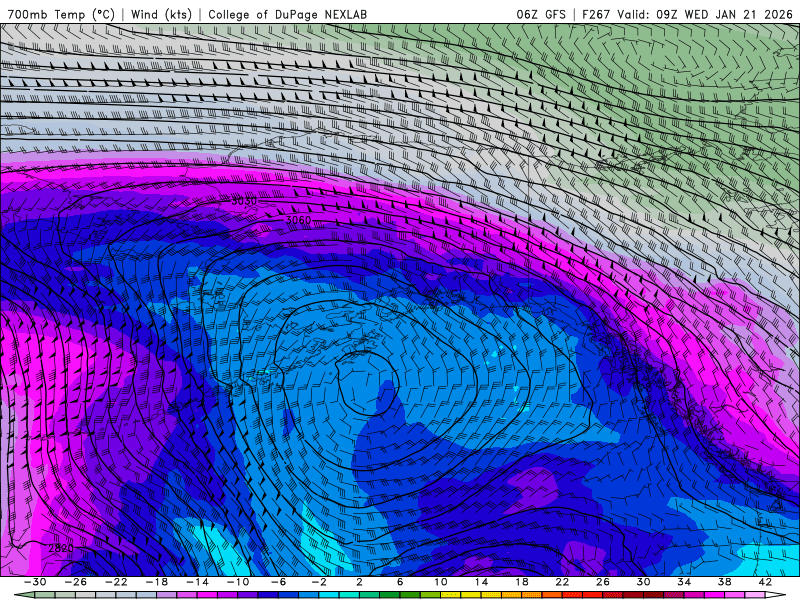Click the '3060' height contour label
Image resolution: width=800 pixels, height=600 pixels.
pos(298,220)
